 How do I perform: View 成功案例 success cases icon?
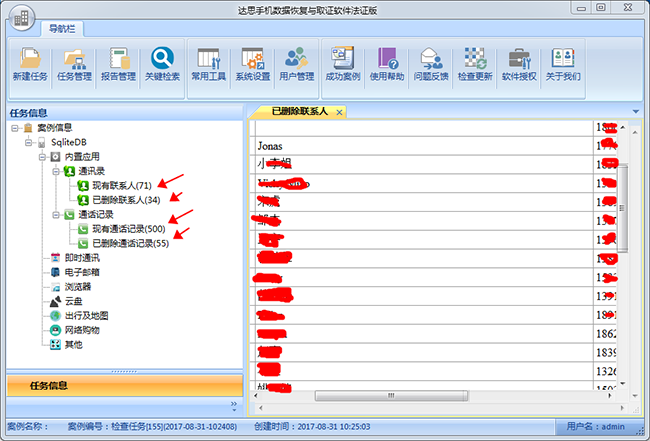pos(343,64)
